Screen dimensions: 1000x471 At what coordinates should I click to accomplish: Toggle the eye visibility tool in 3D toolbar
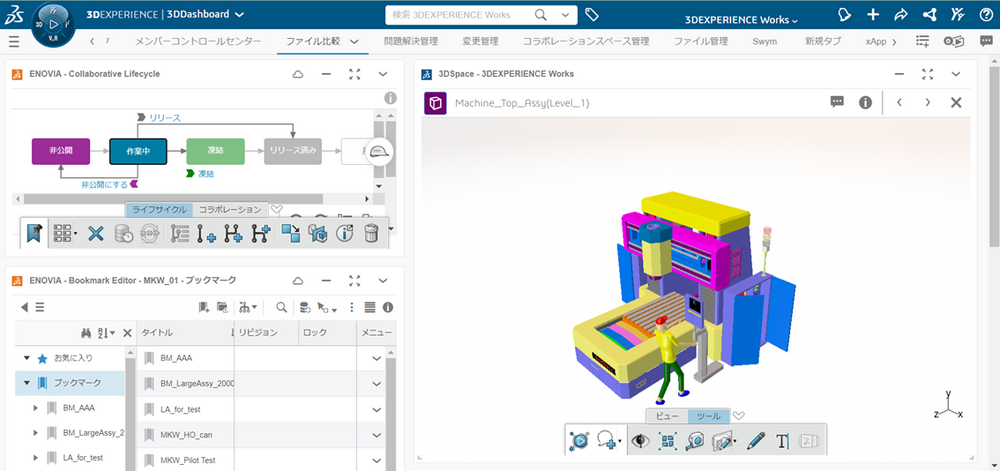638,440
